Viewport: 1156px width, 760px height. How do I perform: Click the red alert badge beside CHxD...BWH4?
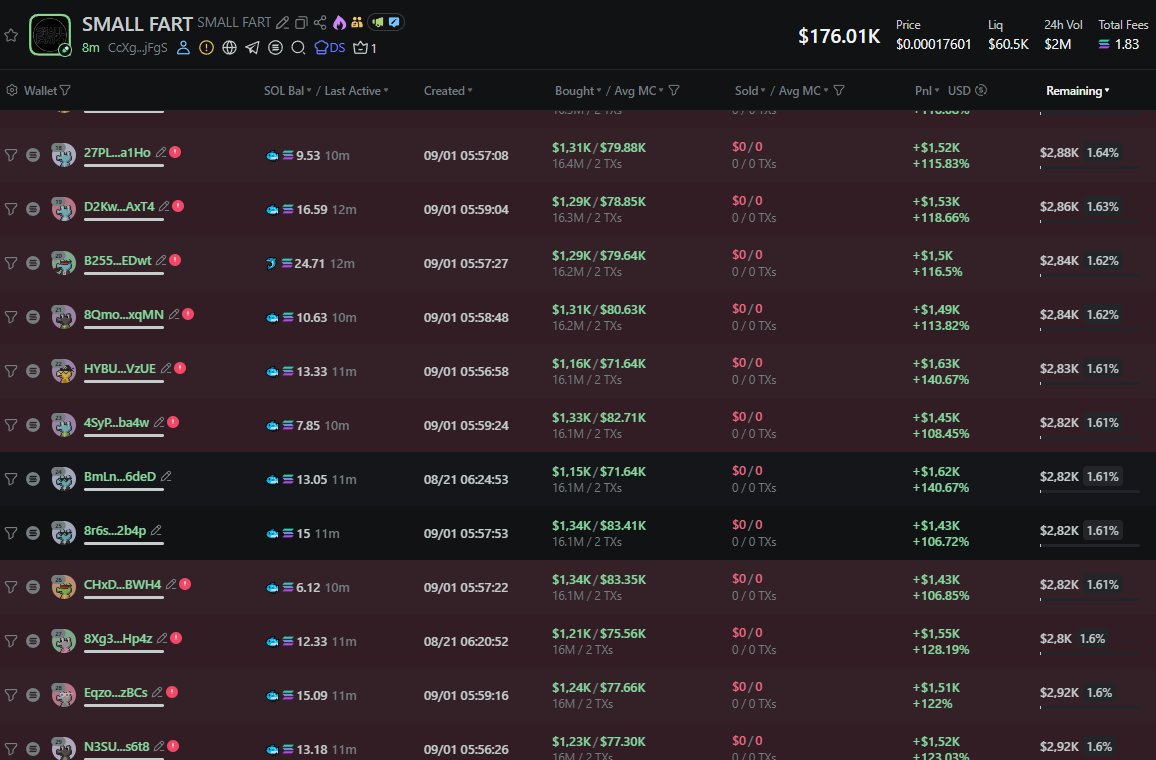[x=185, y=584]
